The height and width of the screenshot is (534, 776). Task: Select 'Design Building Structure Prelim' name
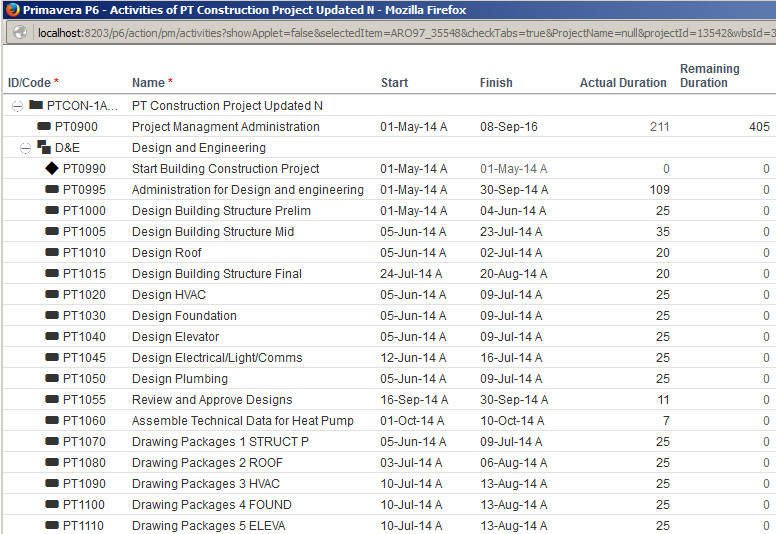(221, 211)
